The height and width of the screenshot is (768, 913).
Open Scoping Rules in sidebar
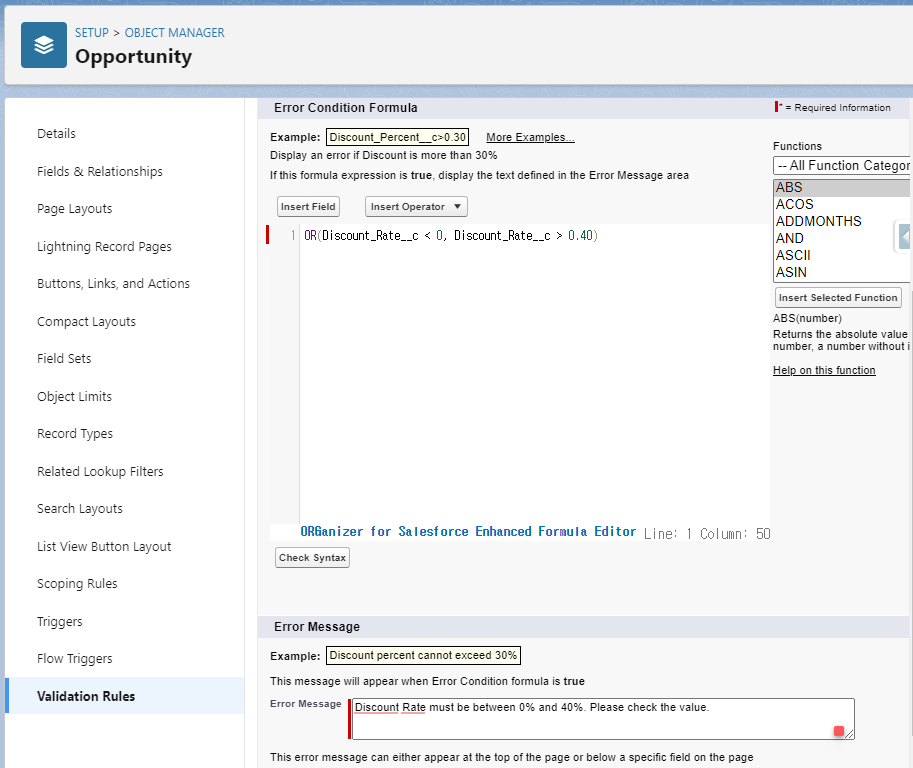(x=77, y=583)
